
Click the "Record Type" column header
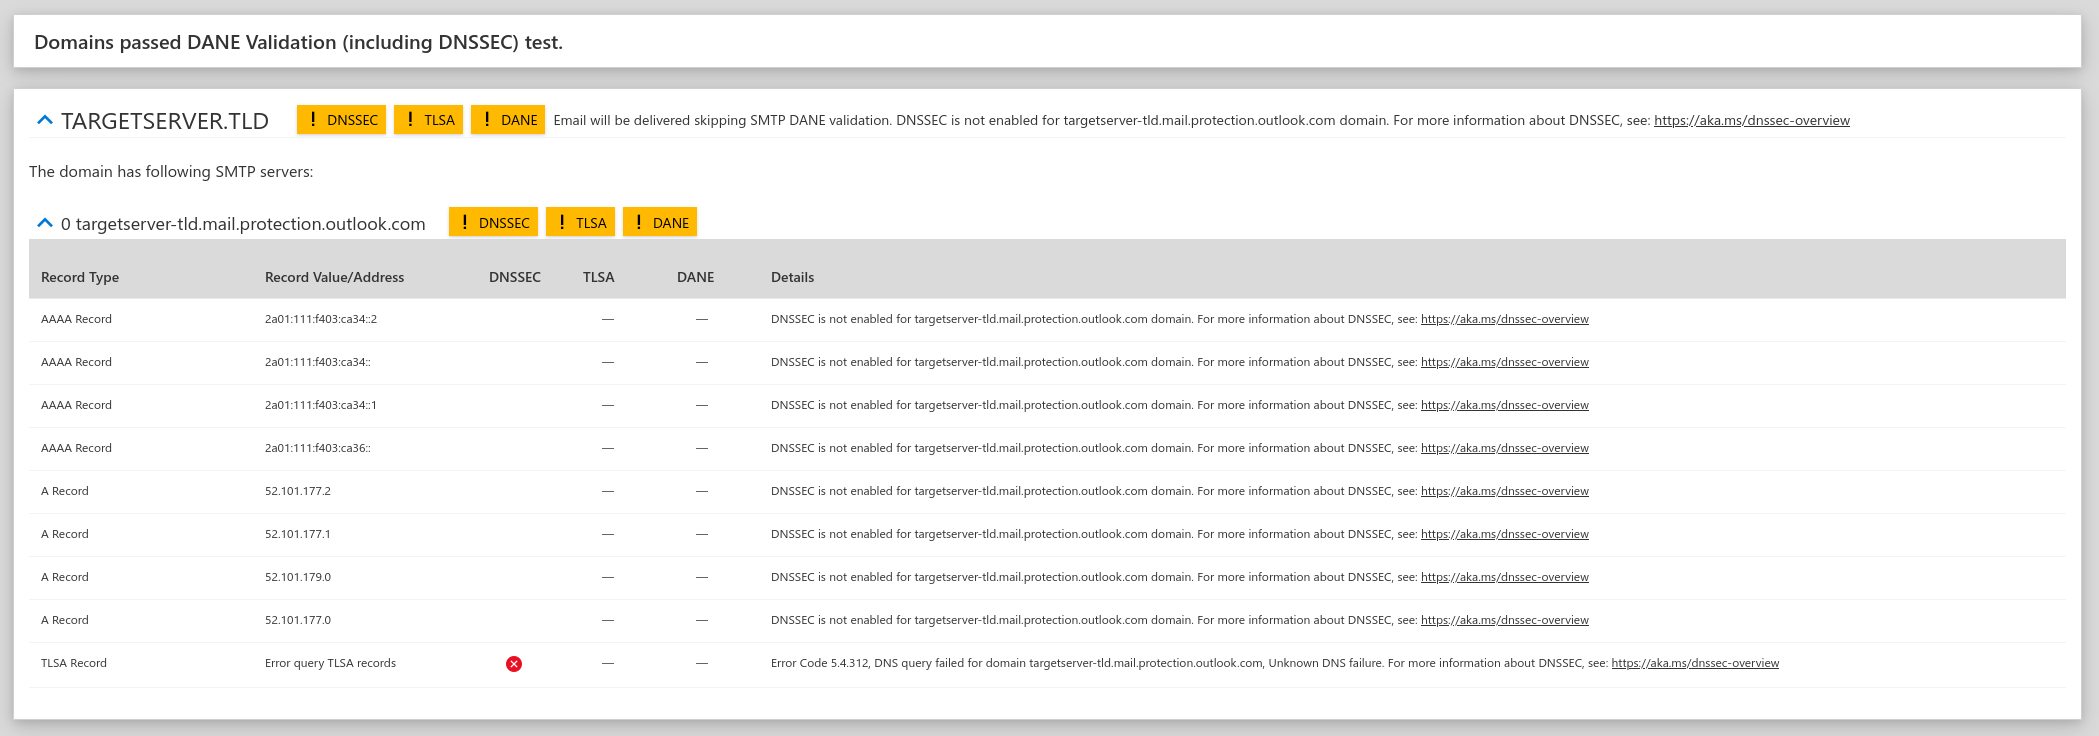80,277
